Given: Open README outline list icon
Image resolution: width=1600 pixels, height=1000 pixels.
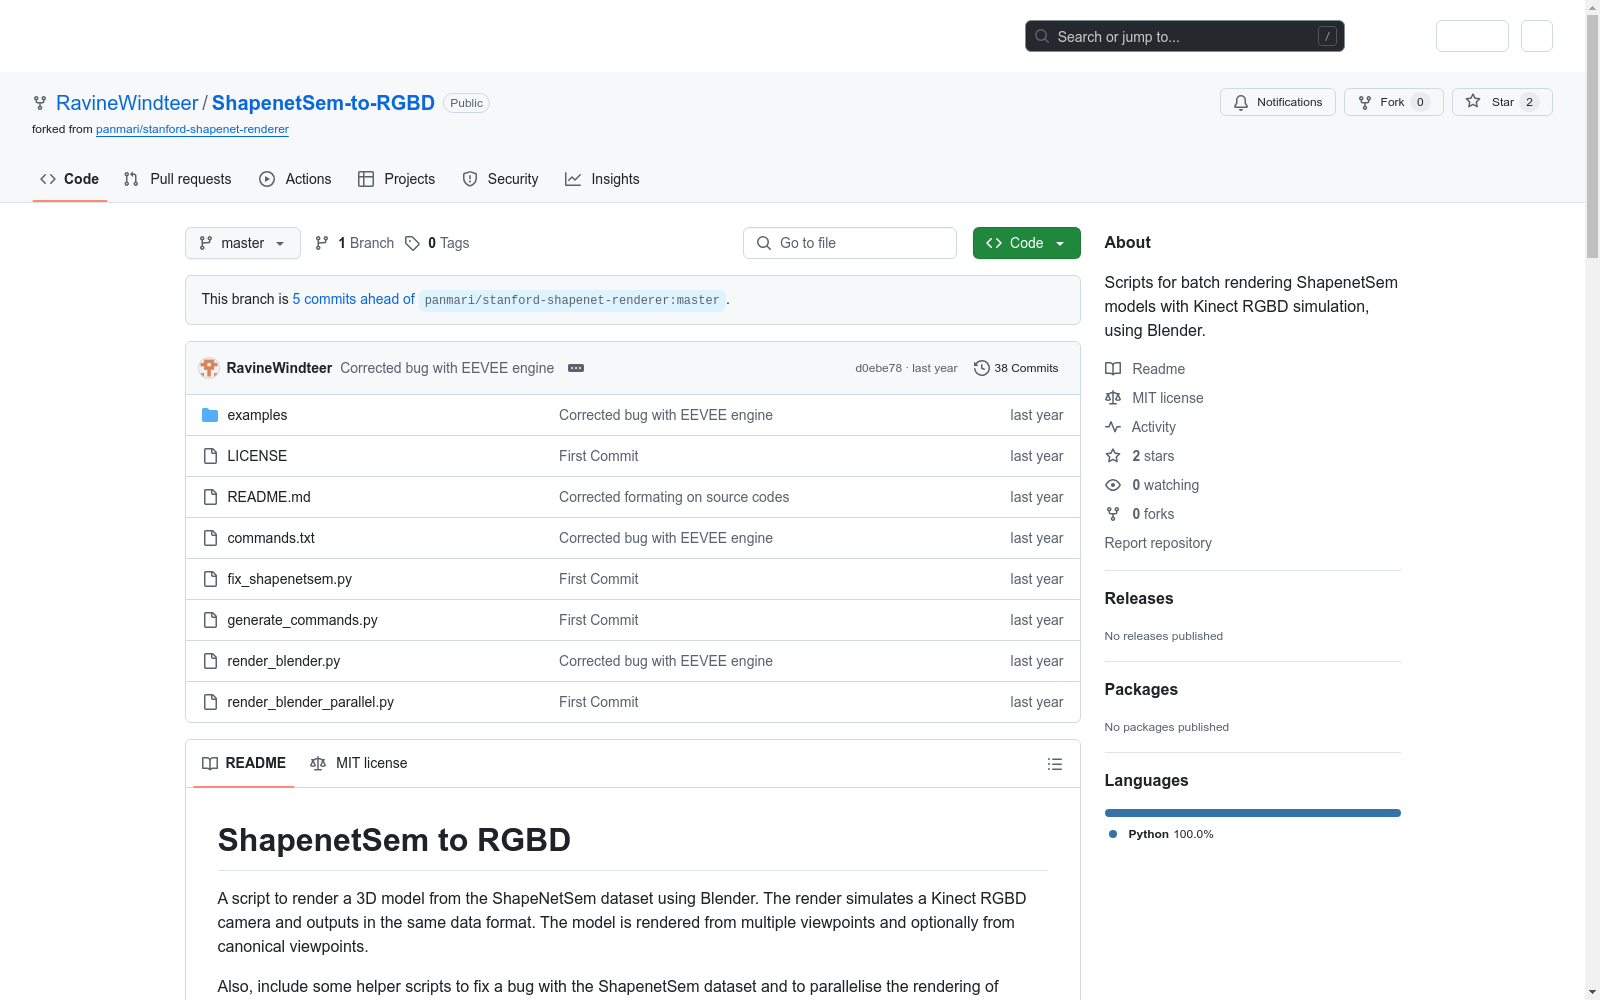Looking at the screenshot, I should [x=1055, y=764].
